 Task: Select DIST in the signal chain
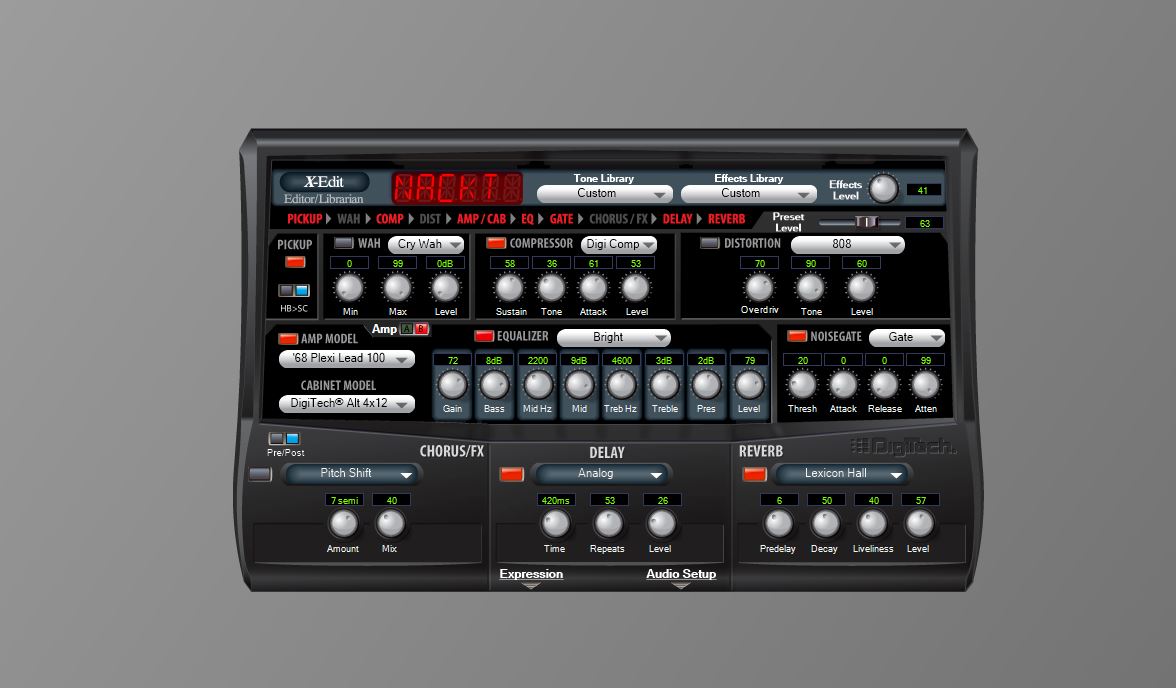pos(430,219)
